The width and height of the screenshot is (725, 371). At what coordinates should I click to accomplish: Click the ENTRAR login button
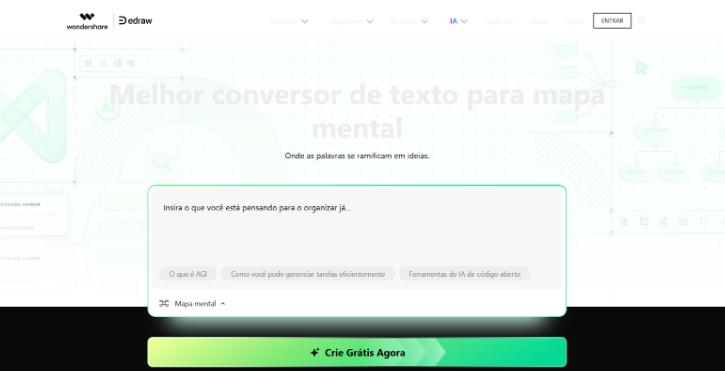(x=612, y=21)
